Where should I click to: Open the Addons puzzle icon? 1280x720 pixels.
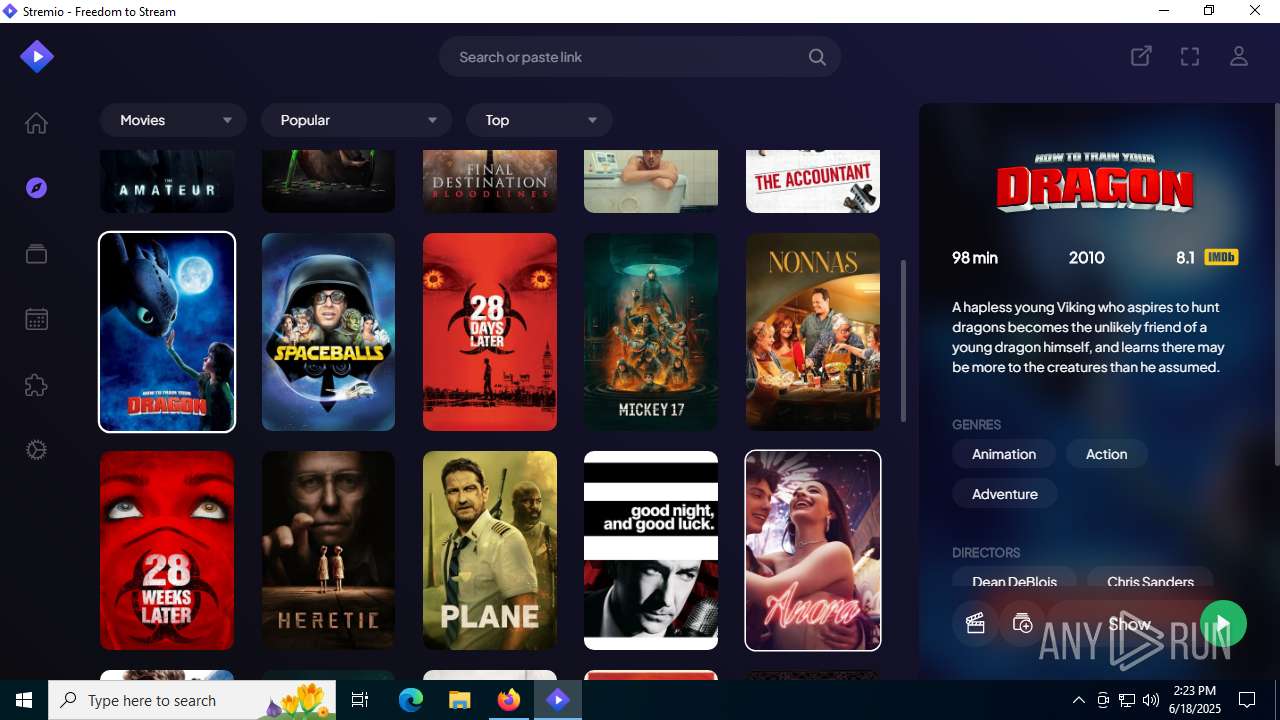tap(36, 385)
